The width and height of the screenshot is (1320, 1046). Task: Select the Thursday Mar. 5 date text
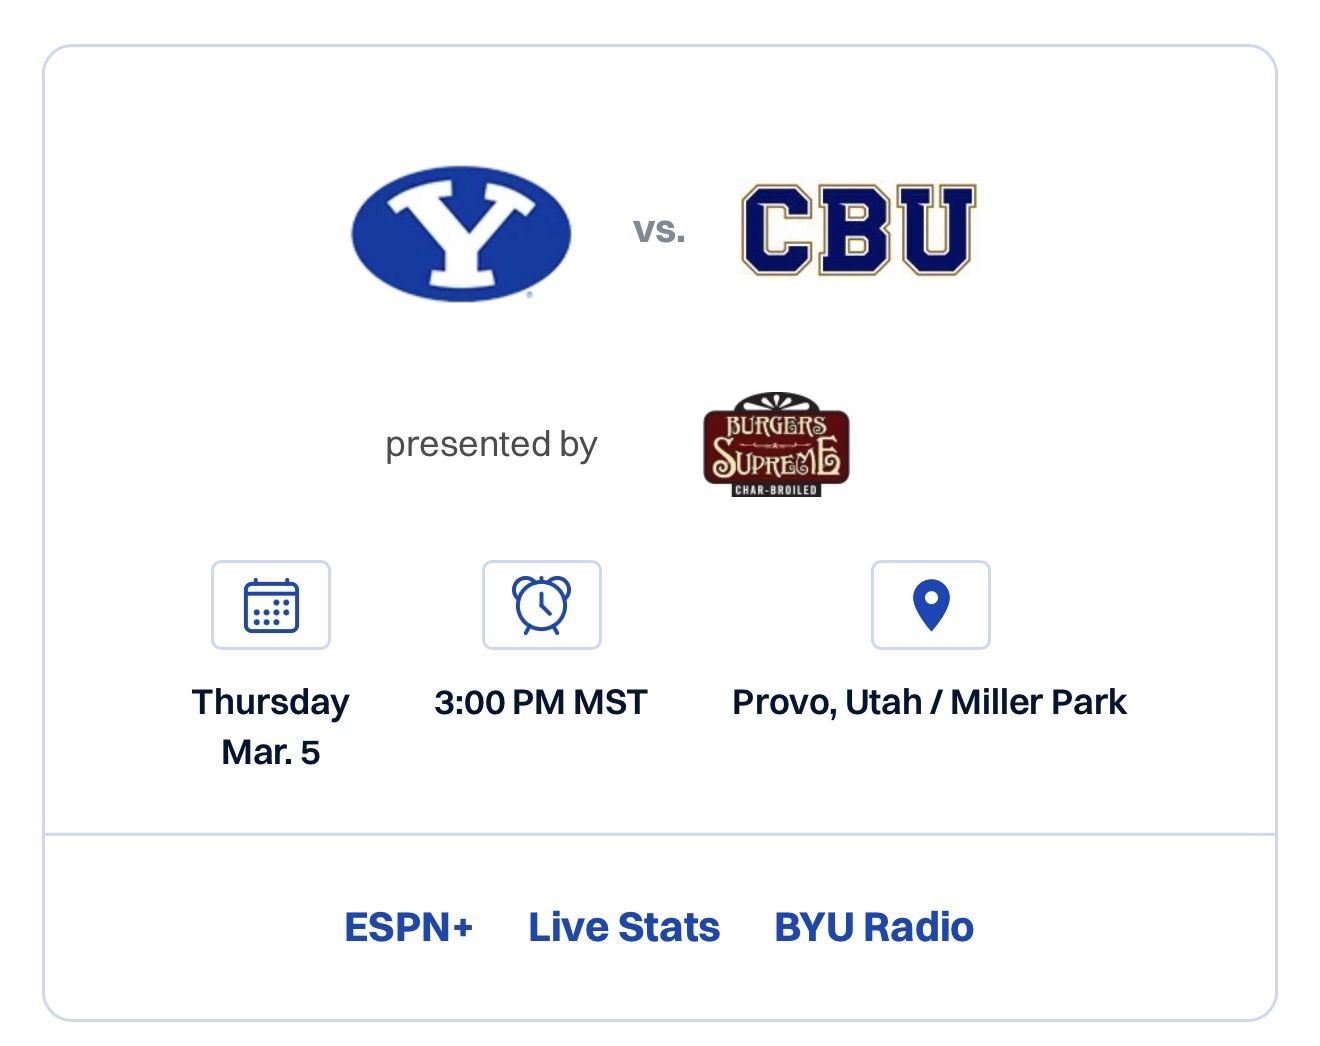click(270, 726)
